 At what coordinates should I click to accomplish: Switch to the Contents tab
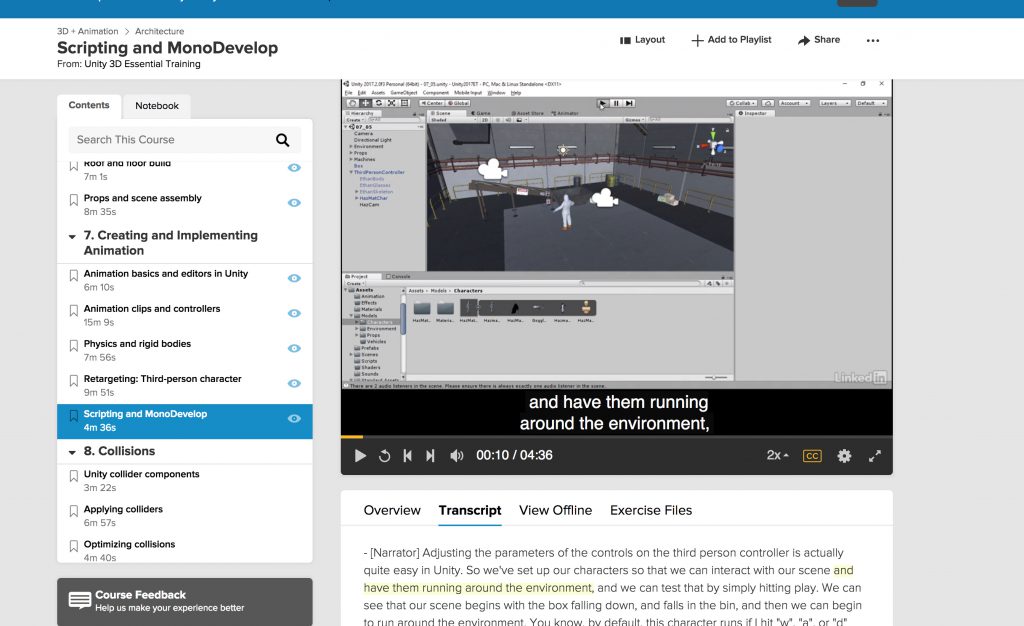(x=89, y=105)
